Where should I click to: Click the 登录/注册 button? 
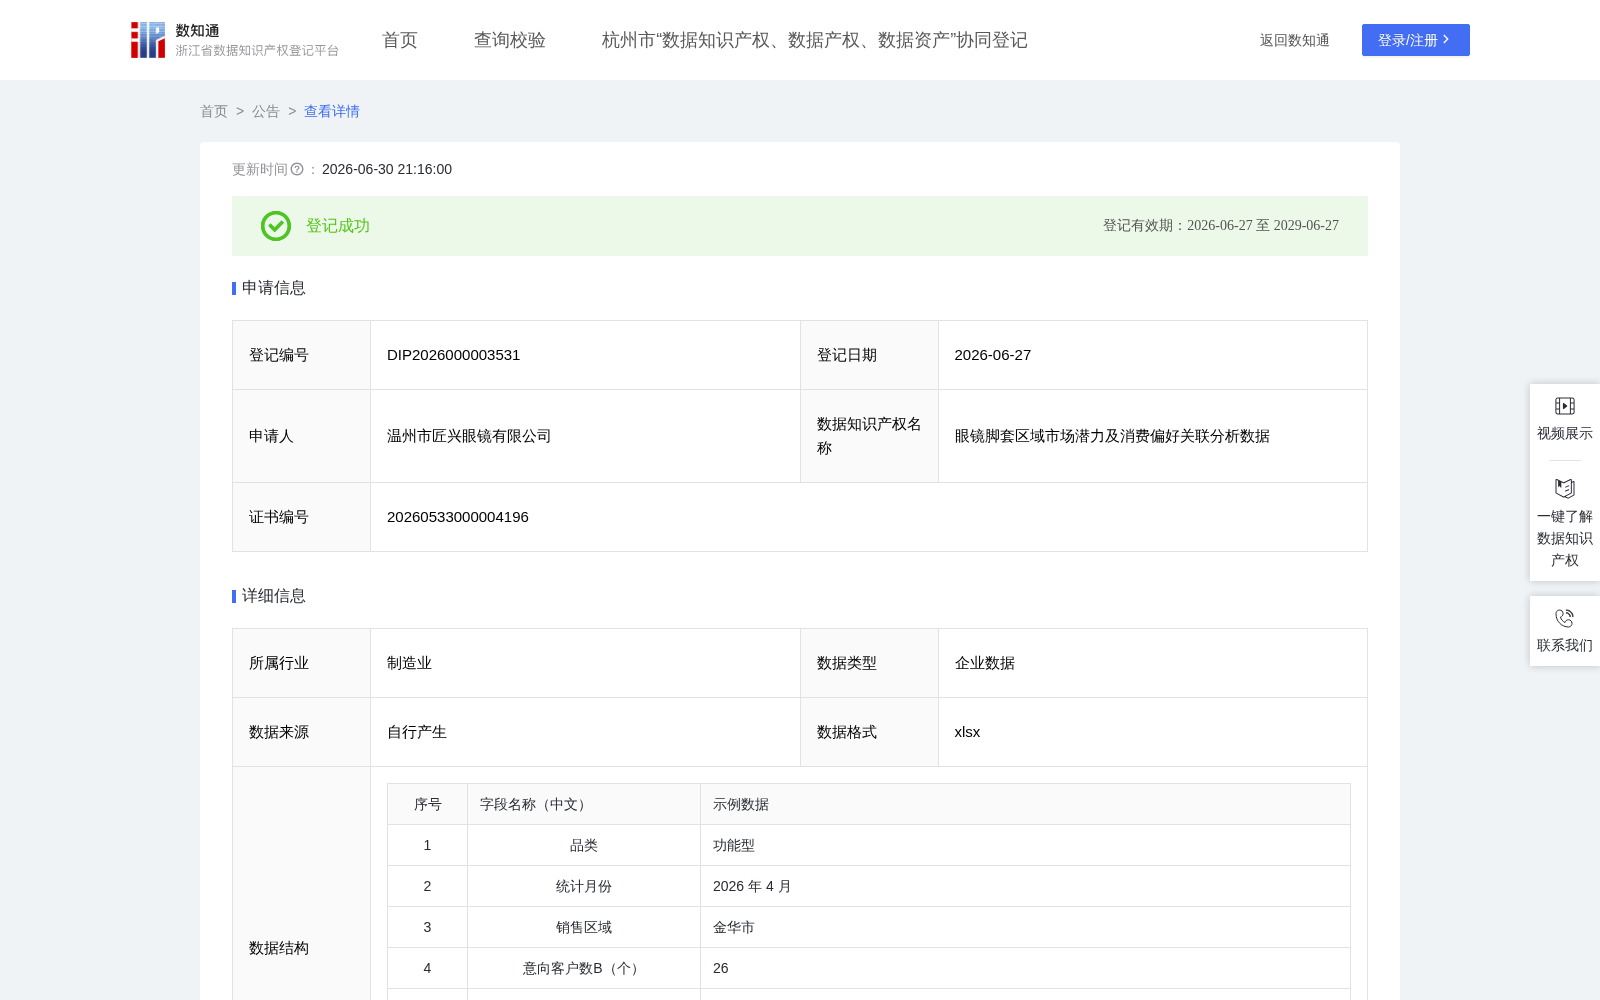[x=1416, y=40]
